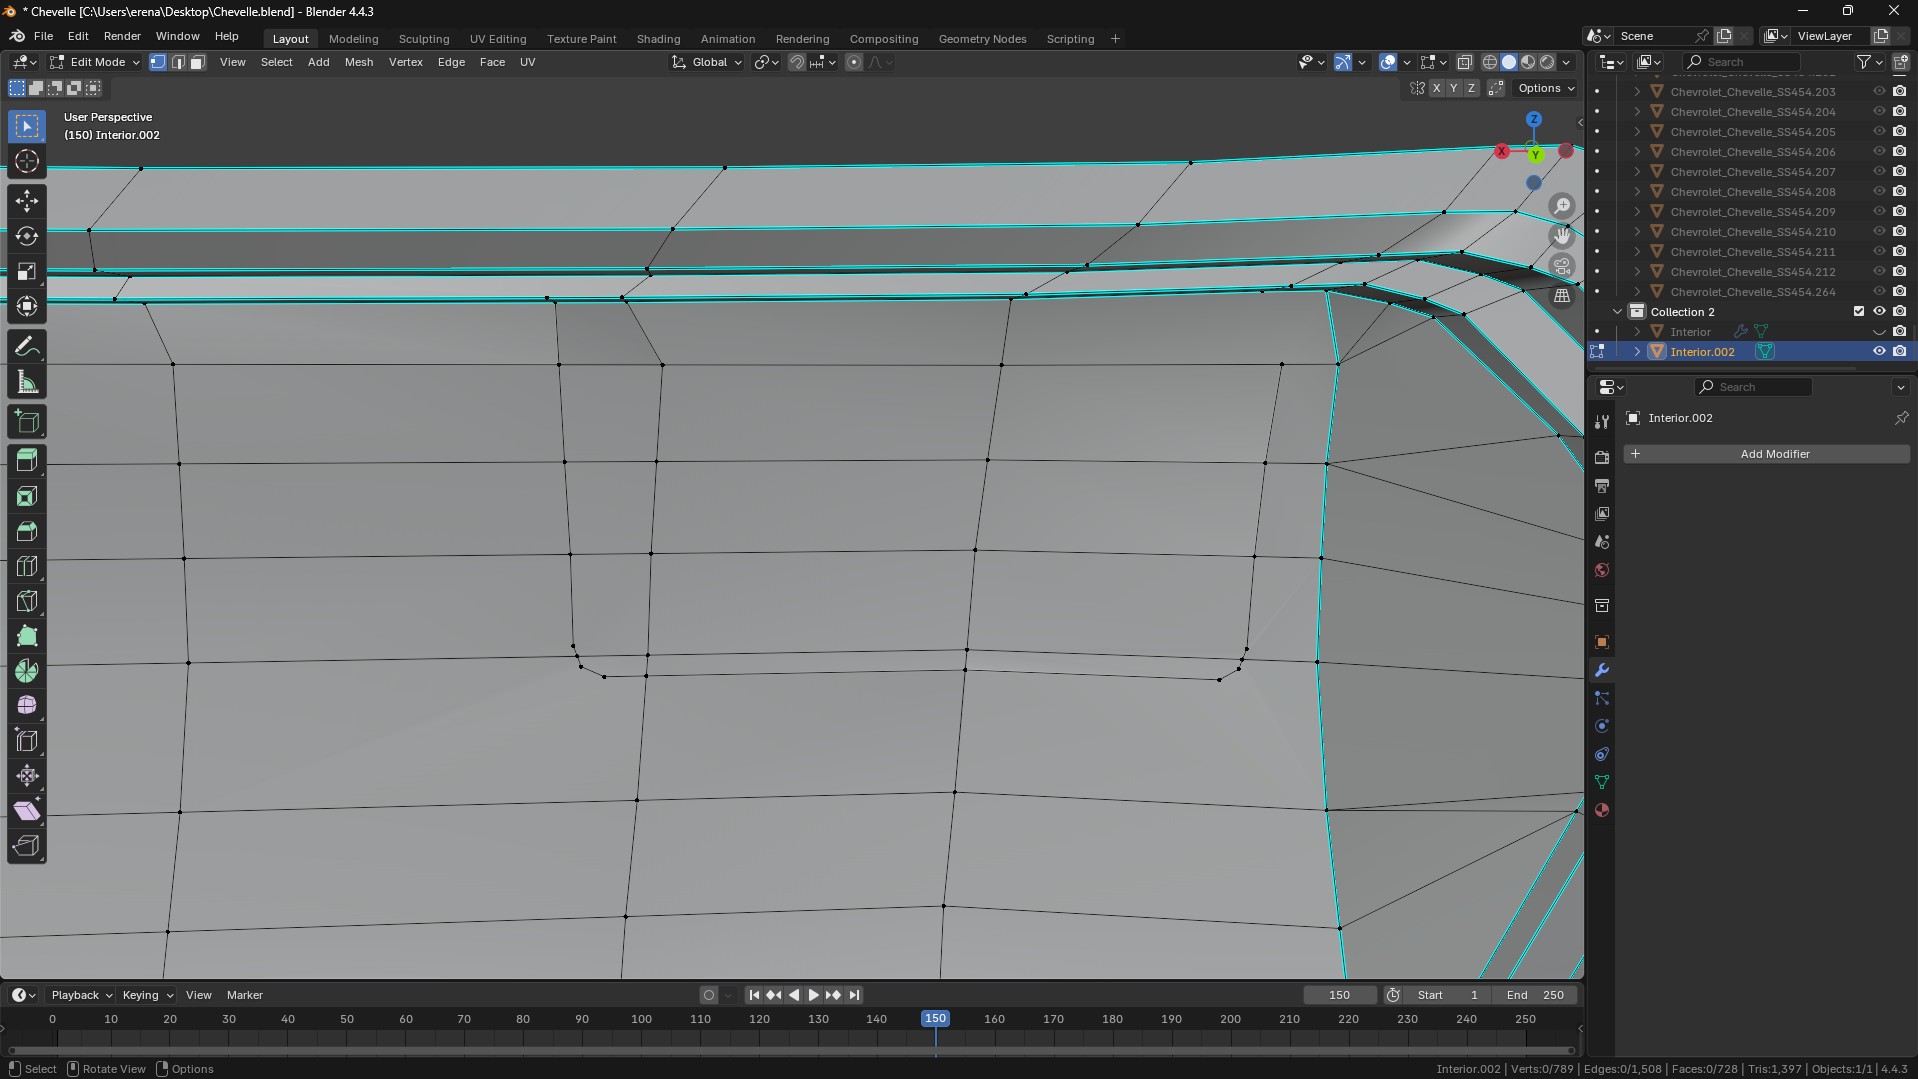Pick the Edge Slide tool
The width and height of the screenshot is (1918, 1079).
(x=27, y=741)
